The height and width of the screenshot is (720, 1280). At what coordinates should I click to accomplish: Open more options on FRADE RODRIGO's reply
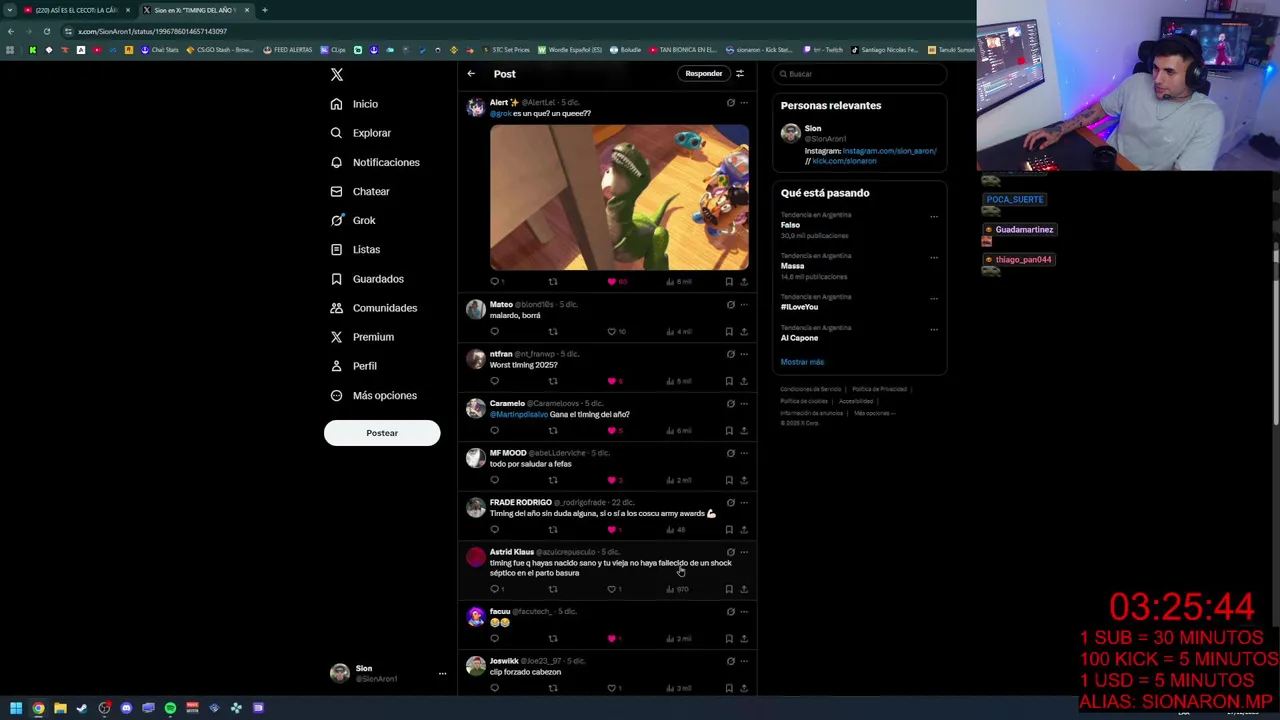tap(744, 502)
